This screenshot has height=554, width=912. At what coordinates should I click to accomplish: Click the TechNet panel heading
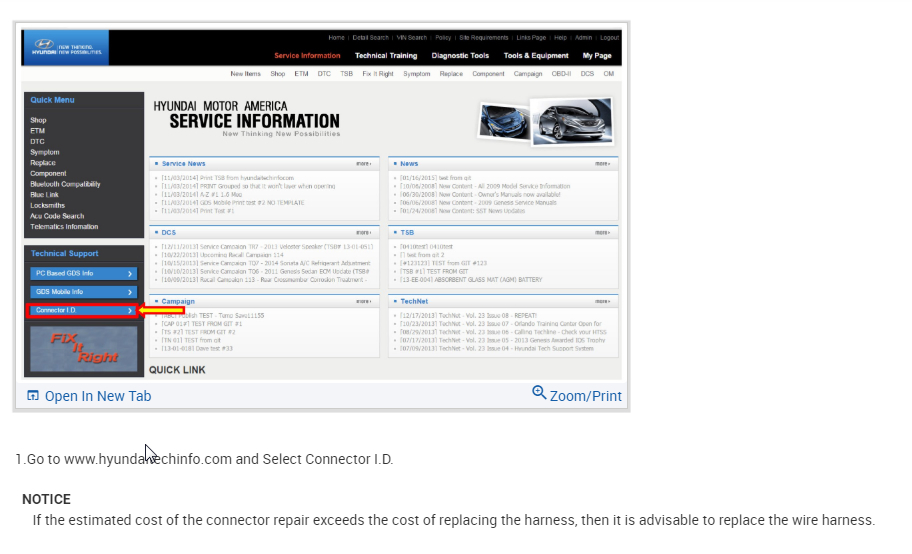(x=414, y=301)
